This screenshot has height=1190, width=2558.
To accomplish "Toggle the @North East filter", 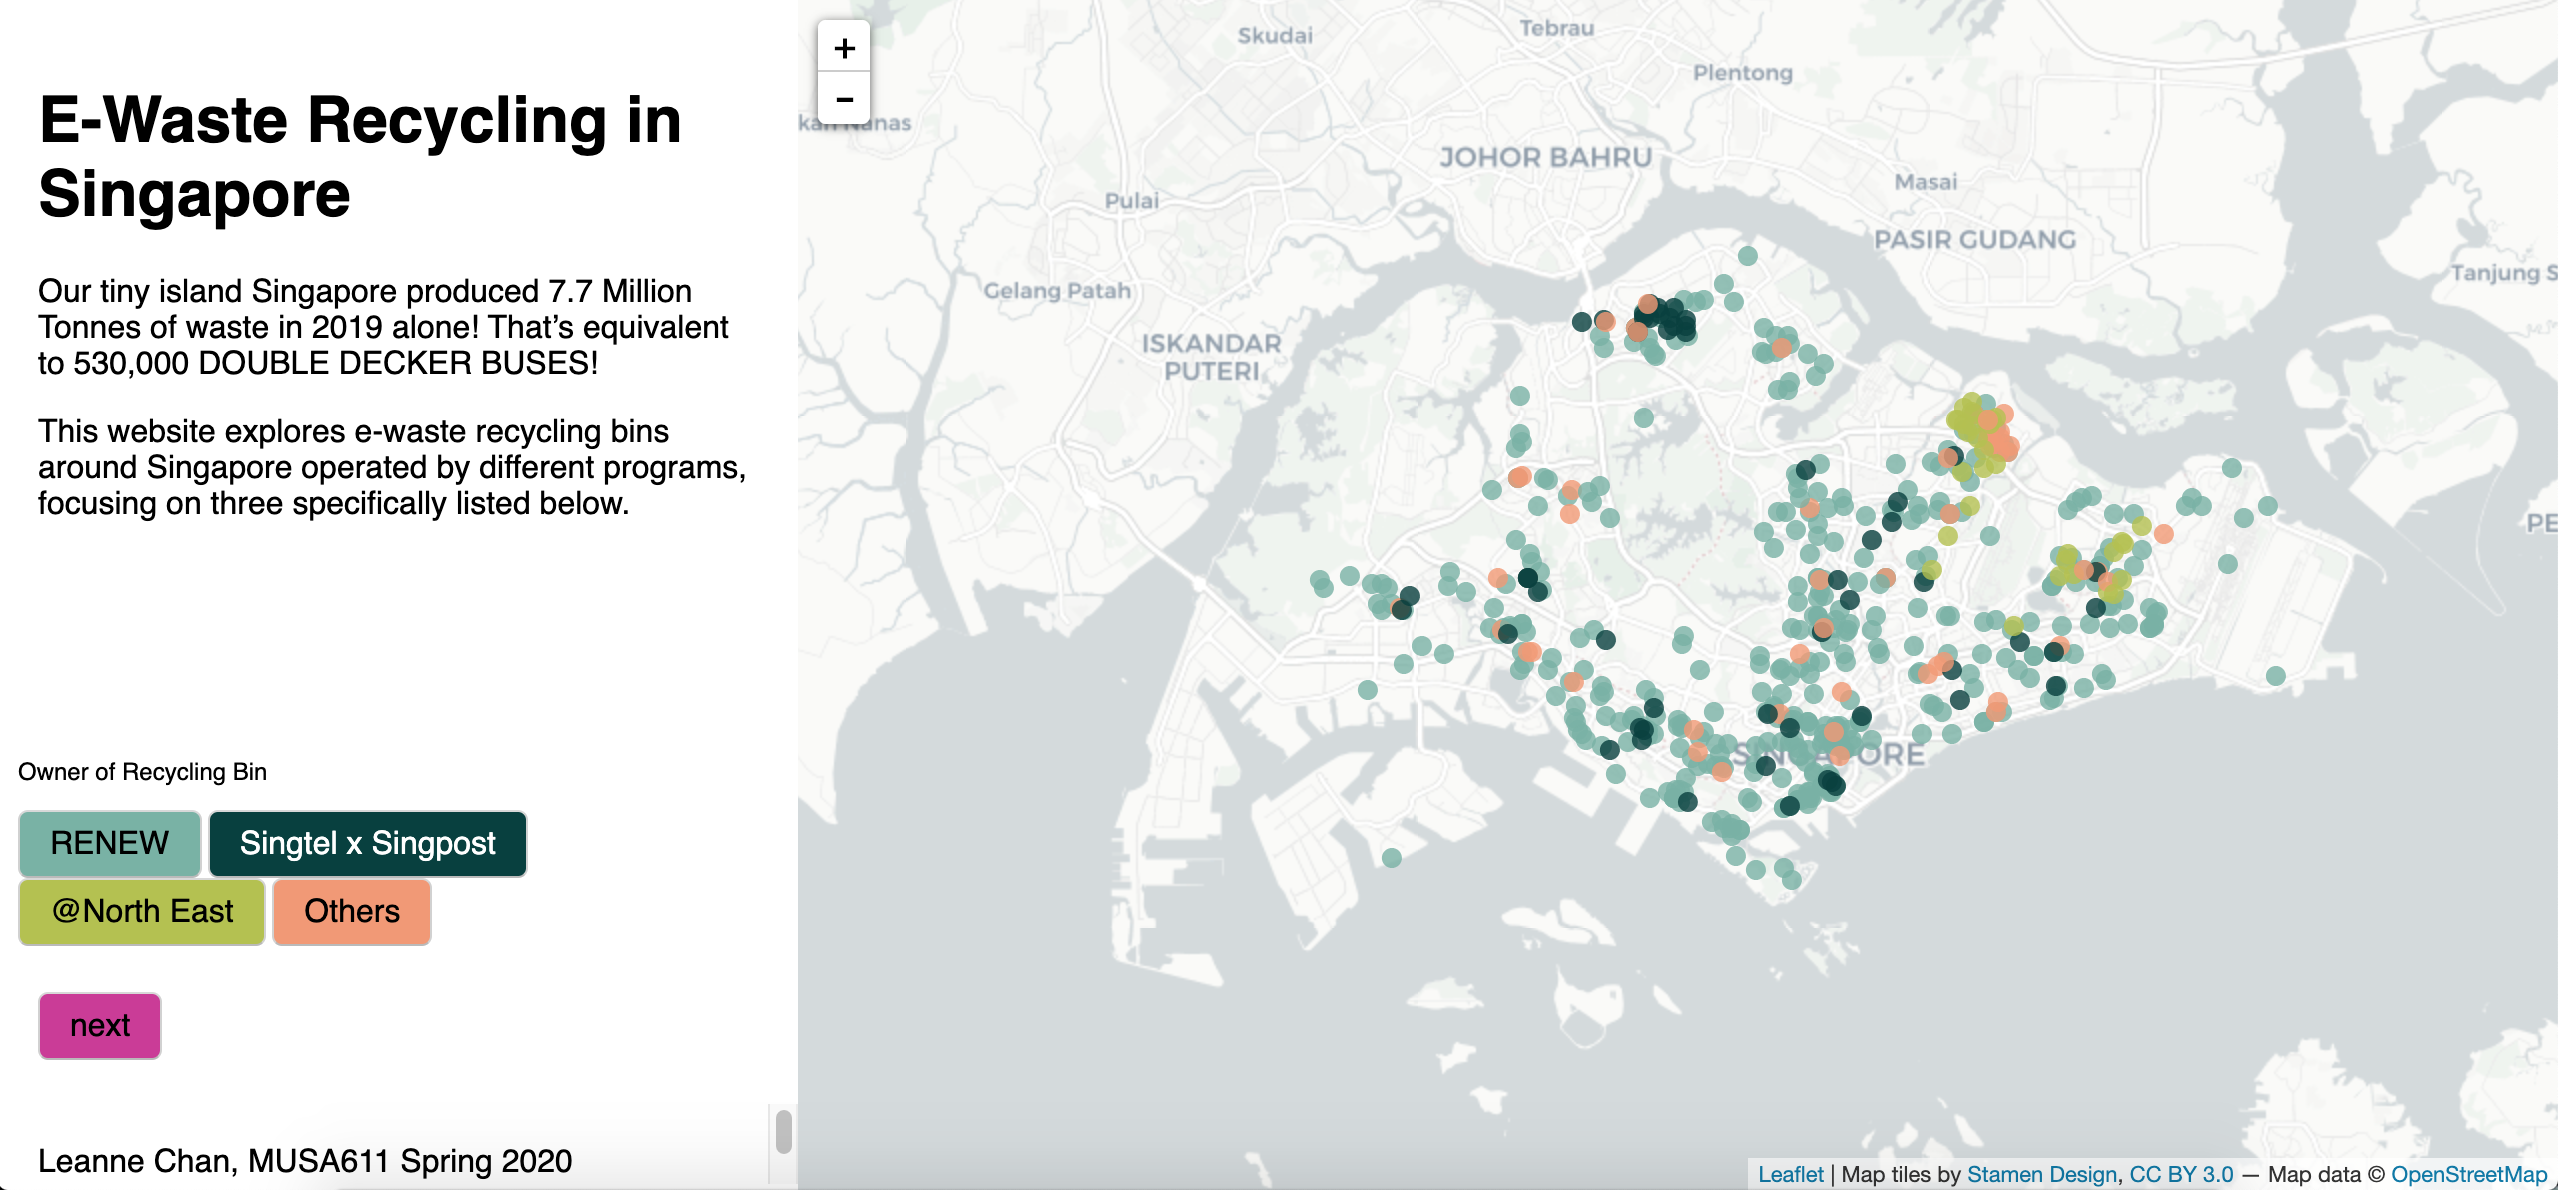I will coord(142,911).
